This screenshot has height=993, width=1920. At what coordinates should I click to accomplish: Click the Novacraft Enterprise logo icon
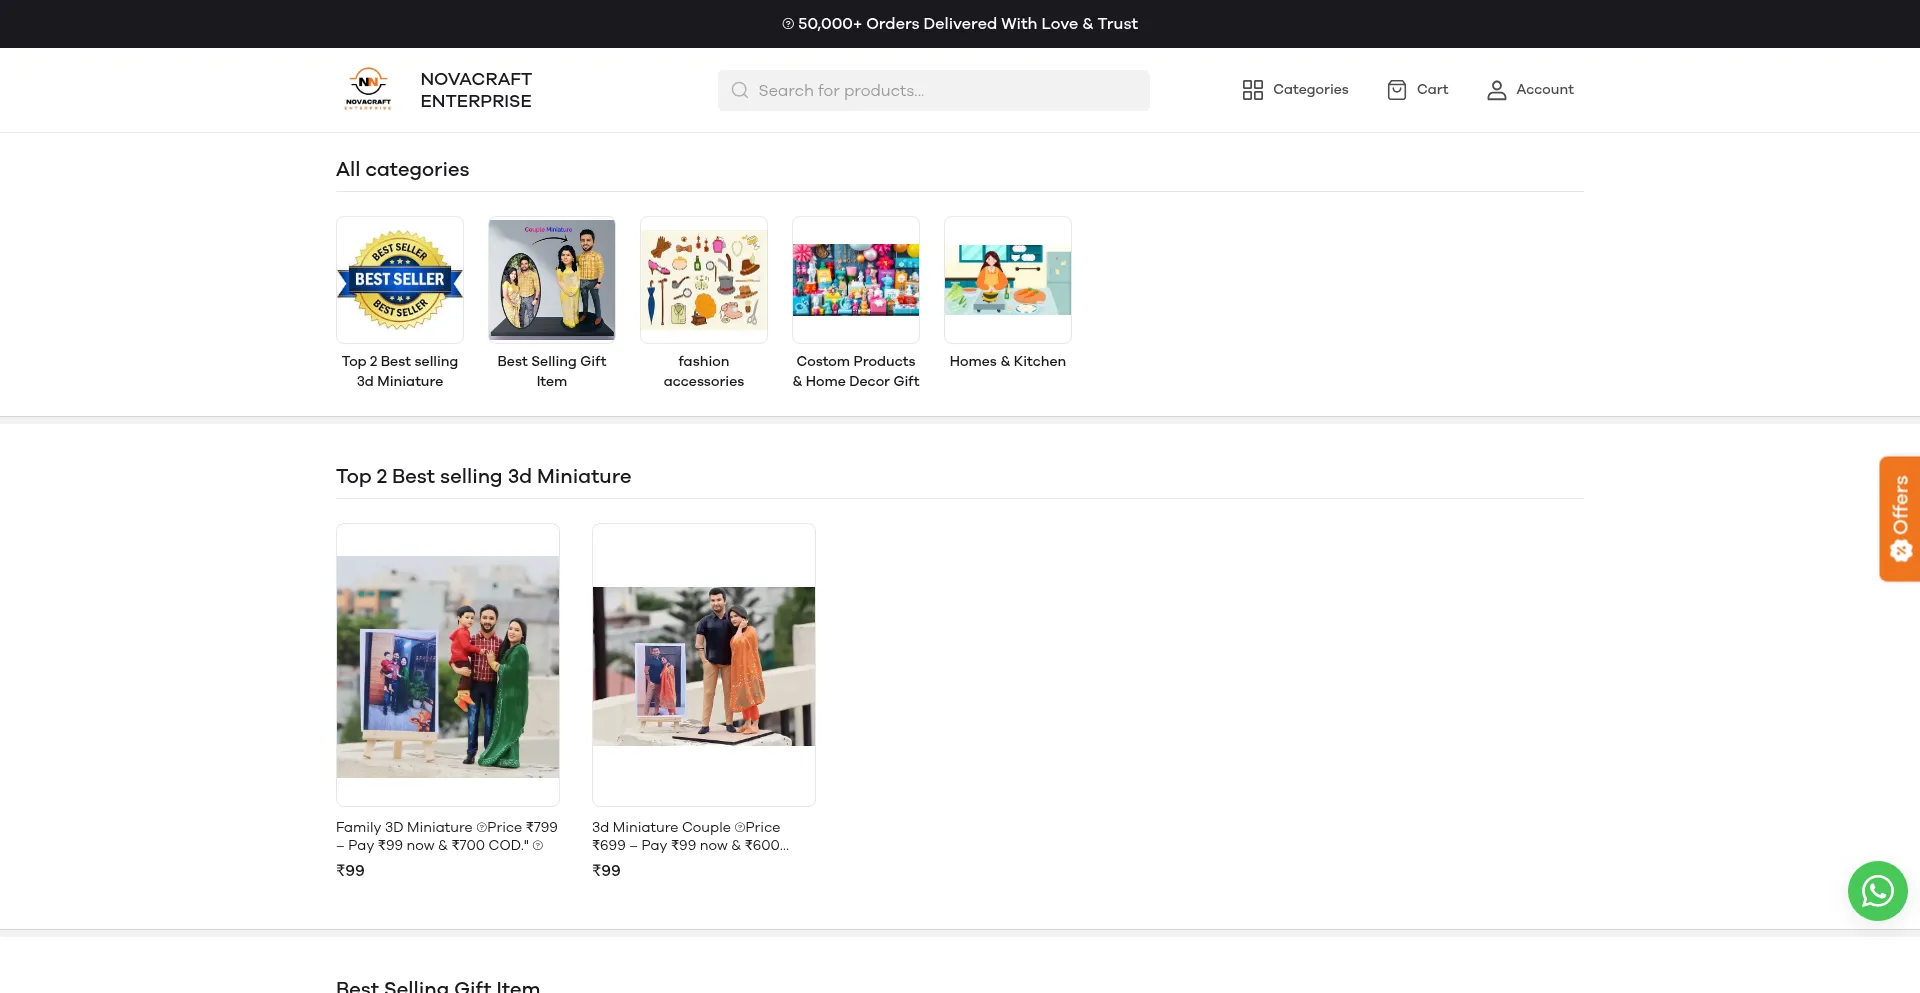368,89
